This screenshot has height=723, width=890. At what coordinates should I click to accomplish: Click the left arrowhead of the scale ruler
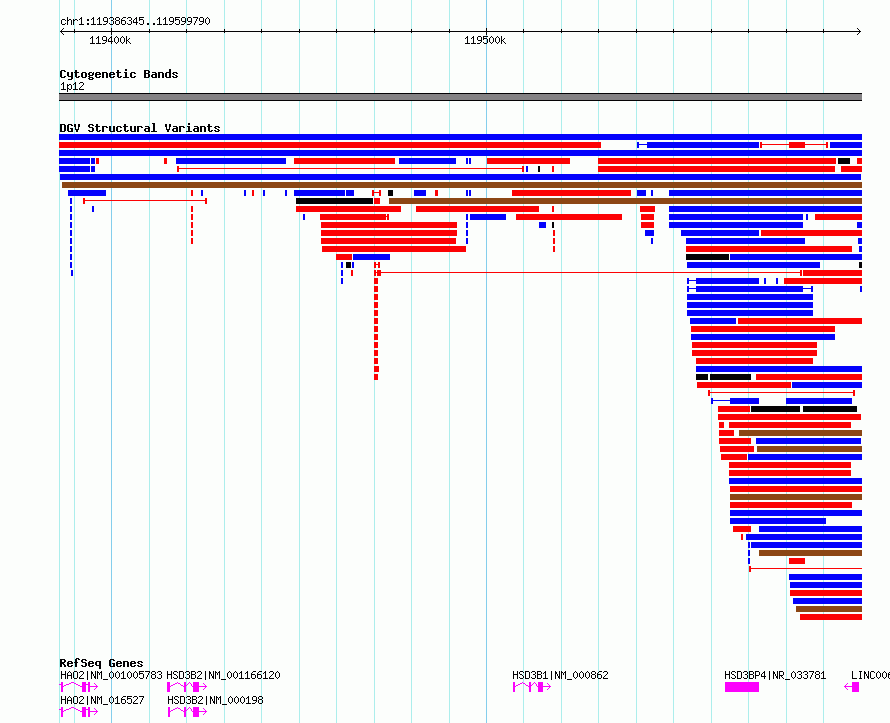click(62, 31)
